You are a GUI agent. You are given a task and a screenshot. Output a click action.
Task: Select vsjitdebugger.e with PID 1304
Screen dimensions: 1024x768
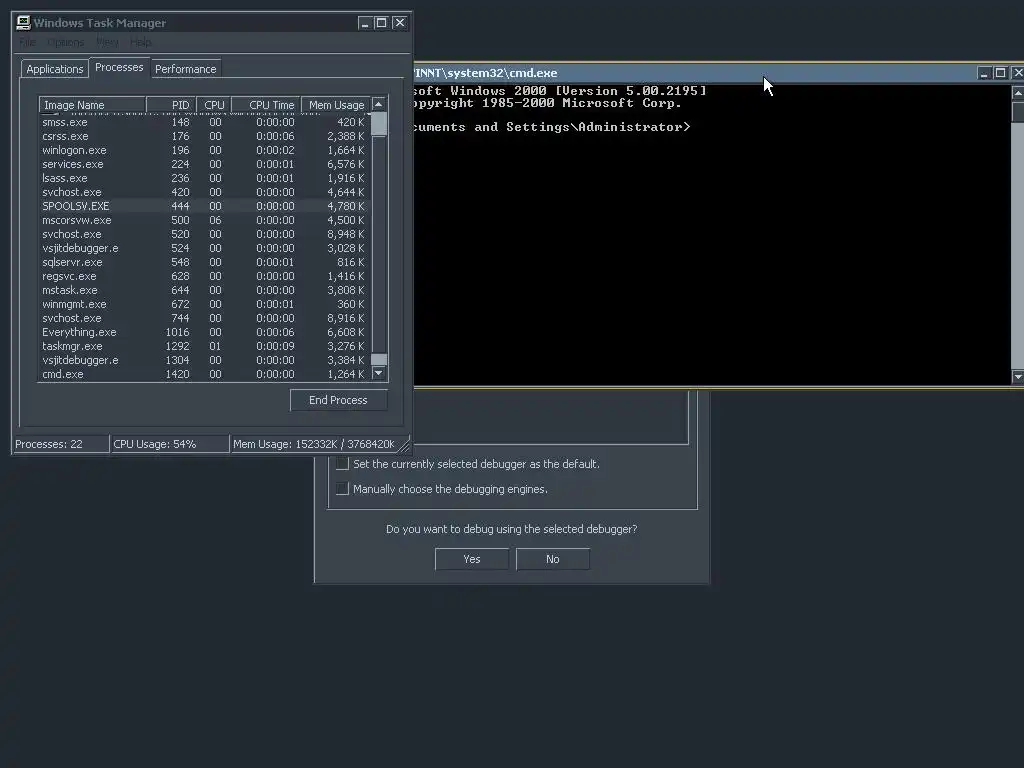click(204, 360)
